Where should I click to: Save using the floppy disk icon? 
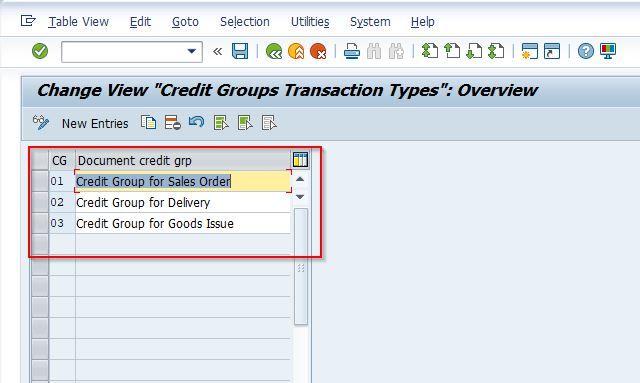240,51
